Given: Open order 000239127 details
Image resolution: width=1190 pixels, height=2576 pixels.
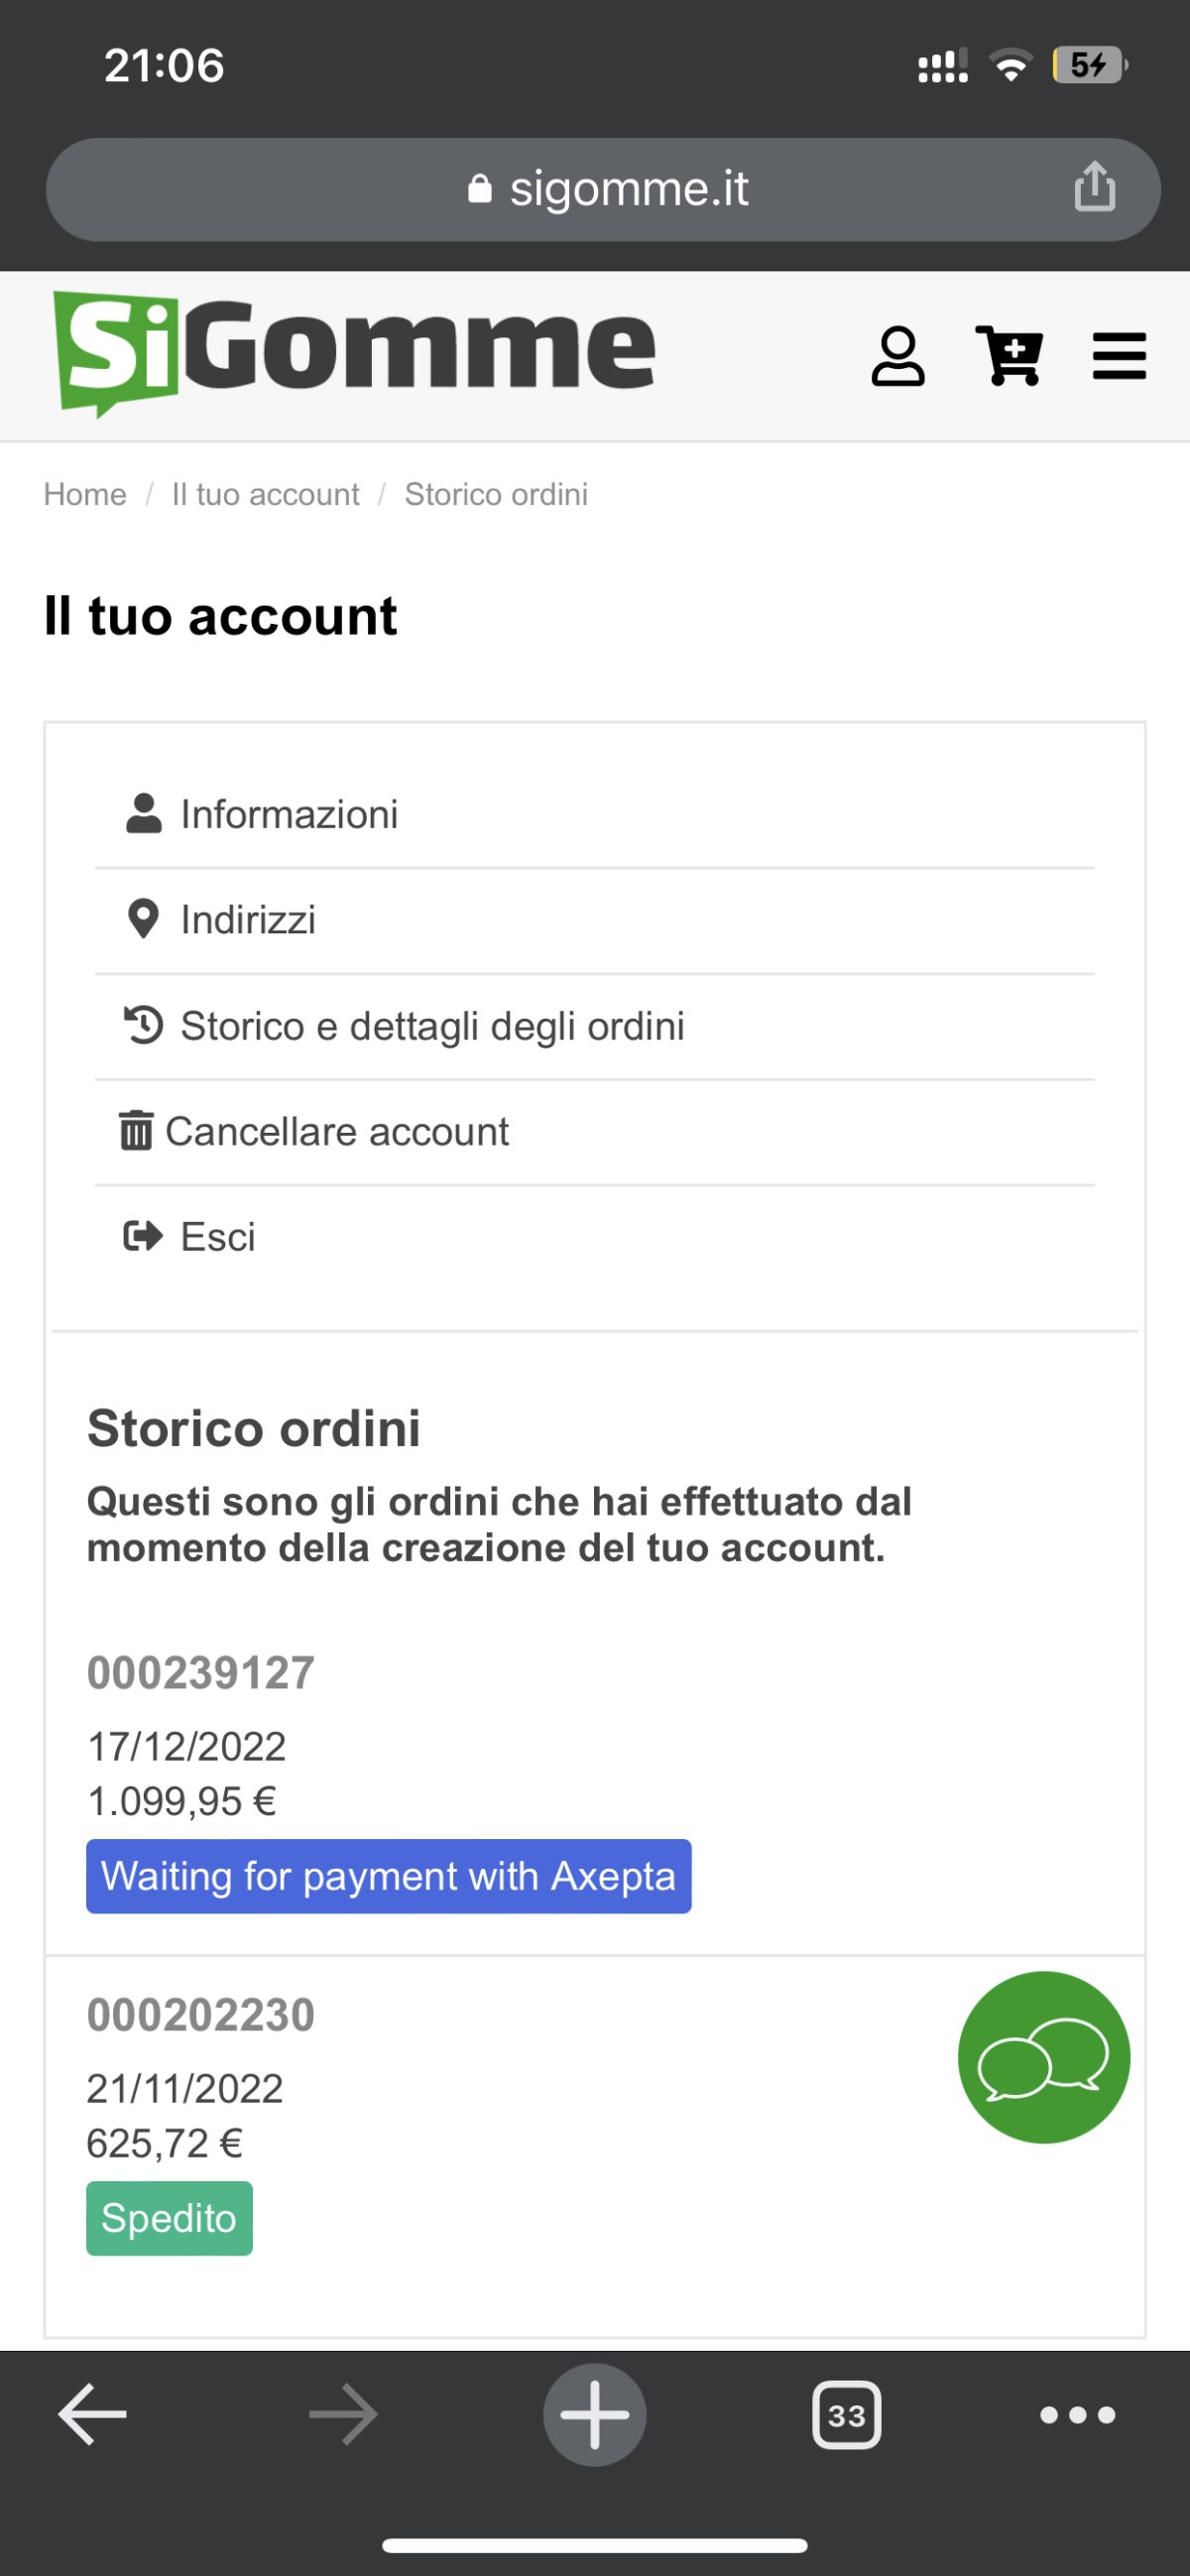Looking at the screenshot, I should (x=201, y=1673).
